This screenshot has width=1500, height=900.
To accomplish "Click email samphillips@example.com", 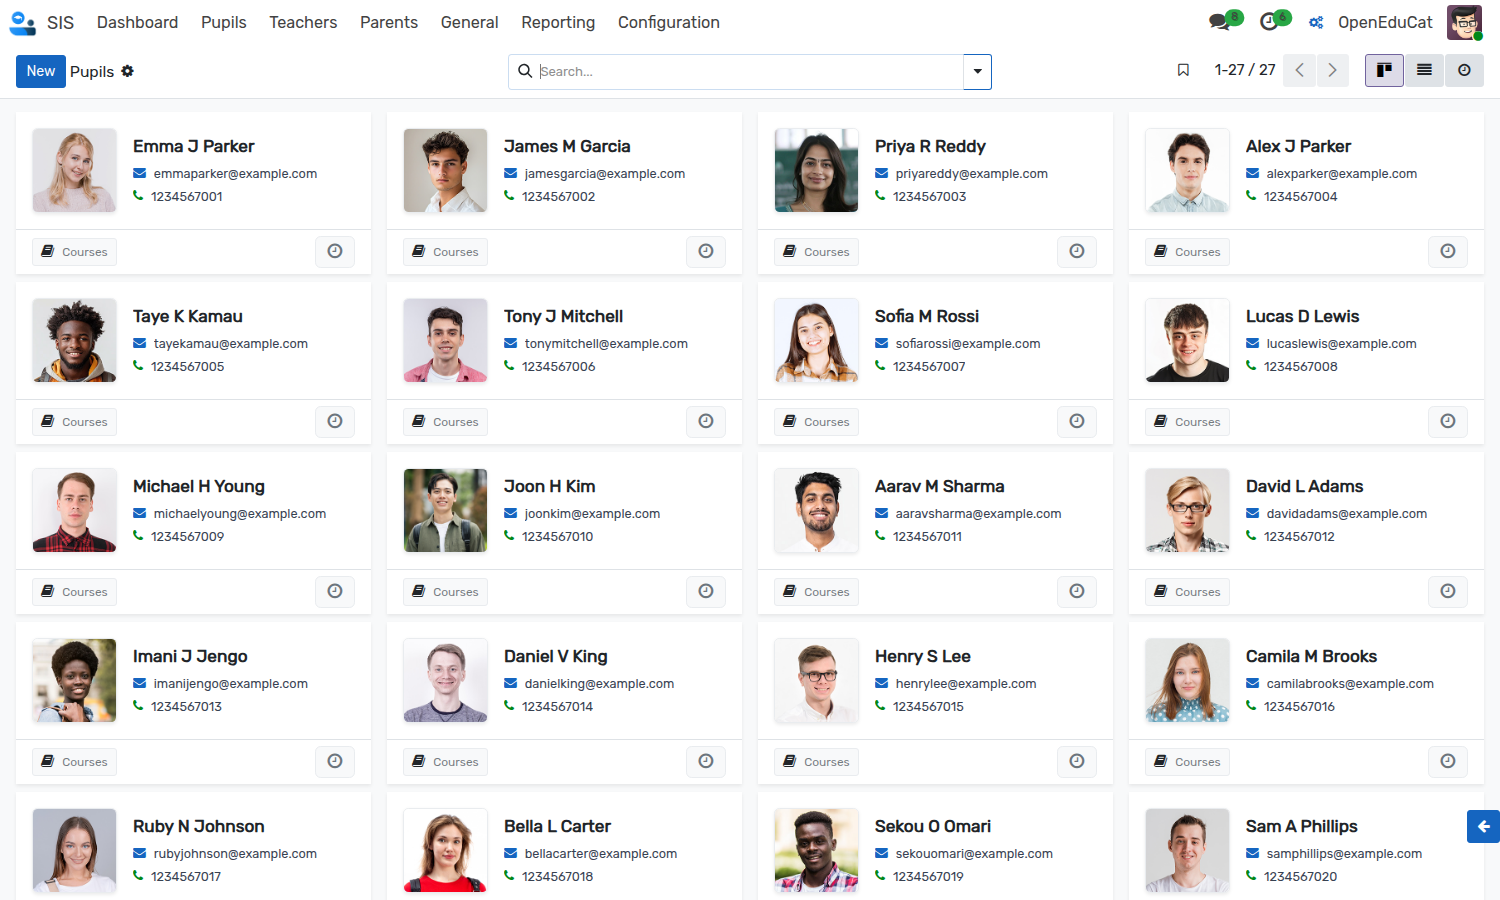I will [1344, 854].
